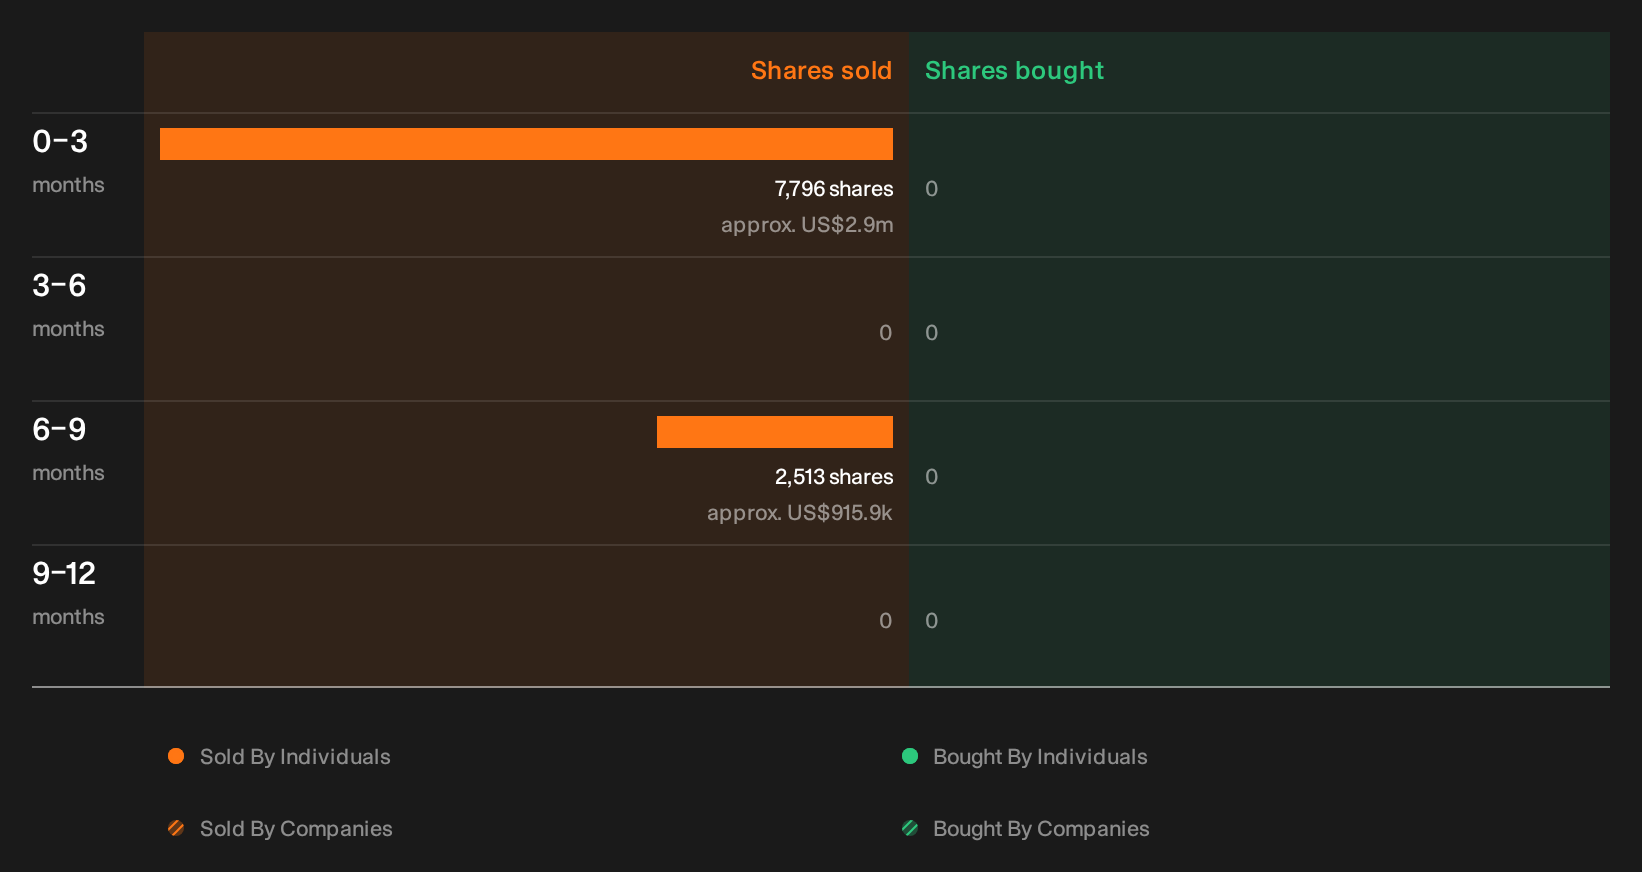Click the 6-9 months row label

[68, 449]
